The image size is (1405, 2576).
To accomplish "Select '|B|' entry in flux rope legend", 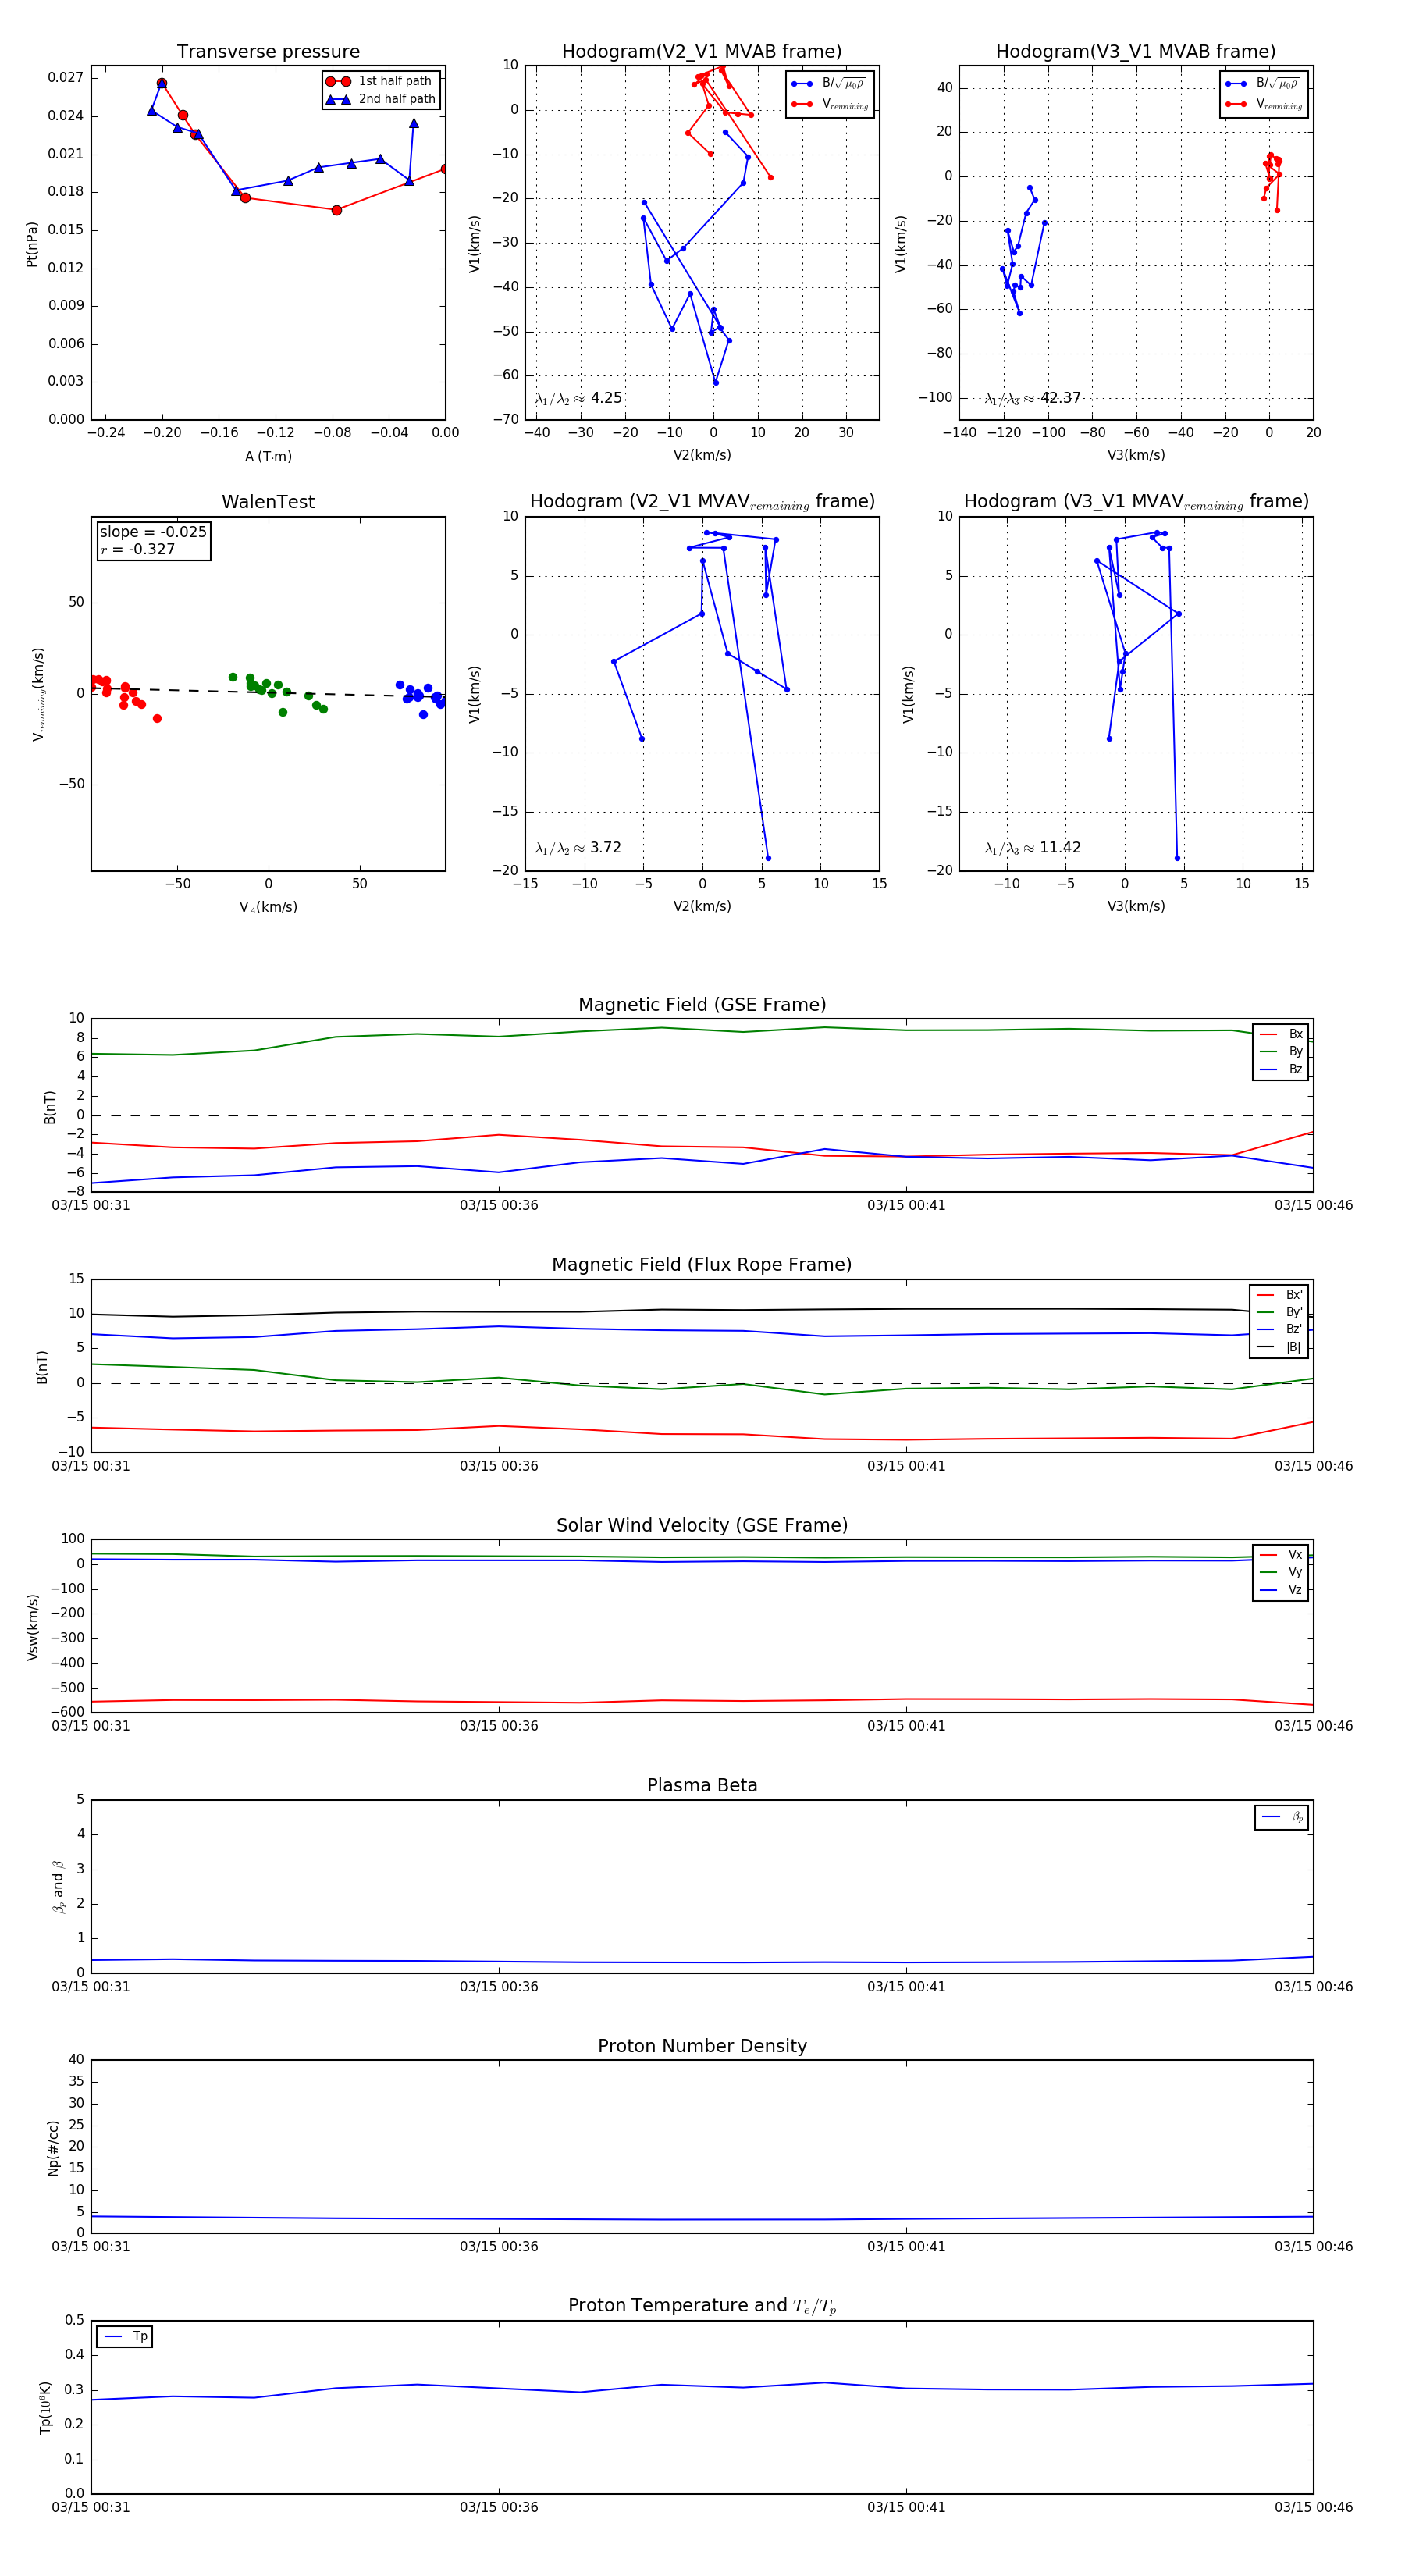I will click(1279, 1347).
